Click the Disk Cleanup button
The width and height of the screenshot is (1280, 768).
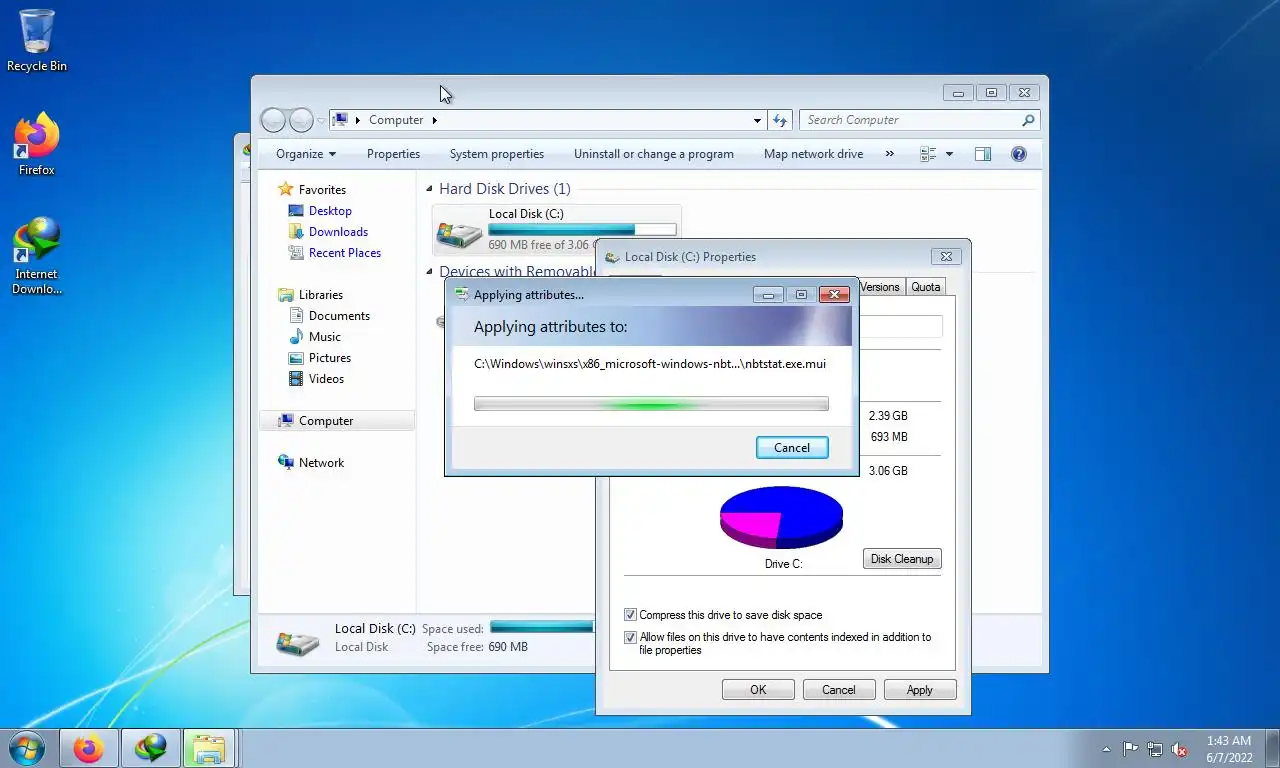tap(902, 559)
